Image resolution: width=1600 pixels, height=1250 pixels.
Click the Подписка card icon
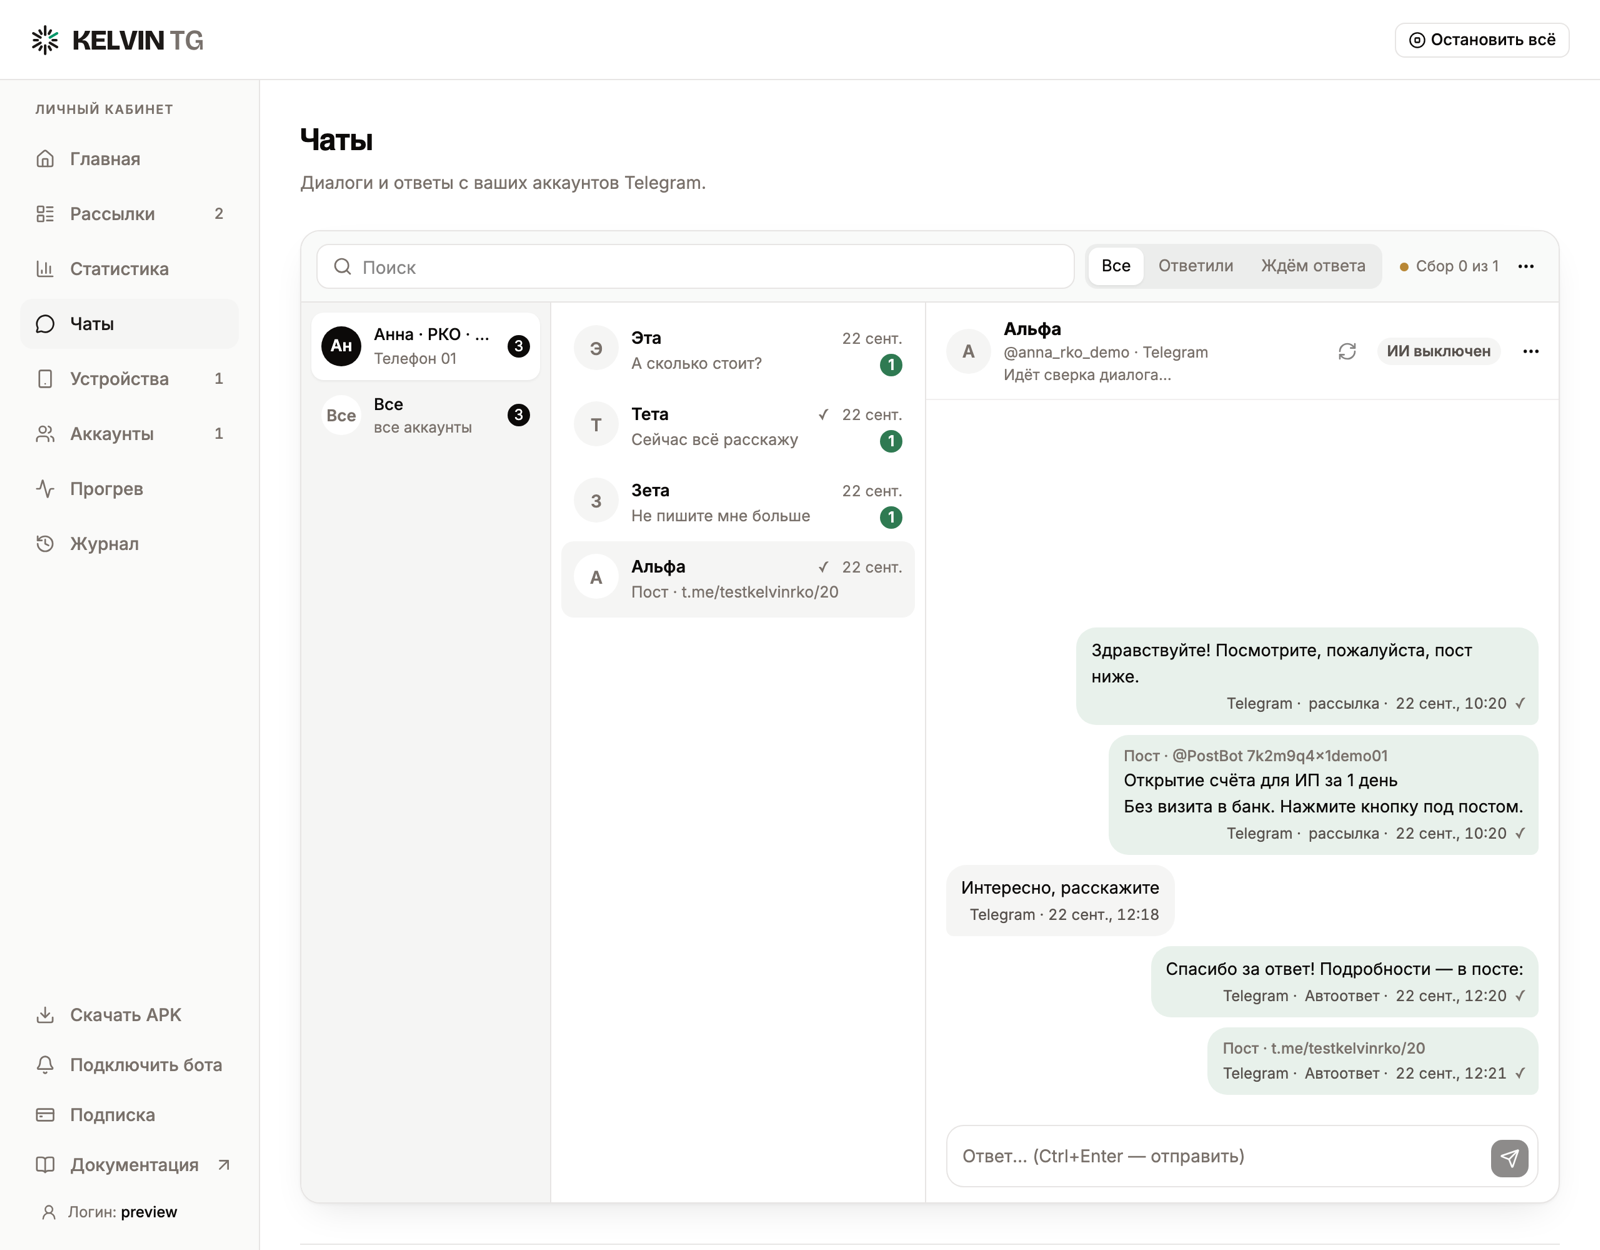45,1115
